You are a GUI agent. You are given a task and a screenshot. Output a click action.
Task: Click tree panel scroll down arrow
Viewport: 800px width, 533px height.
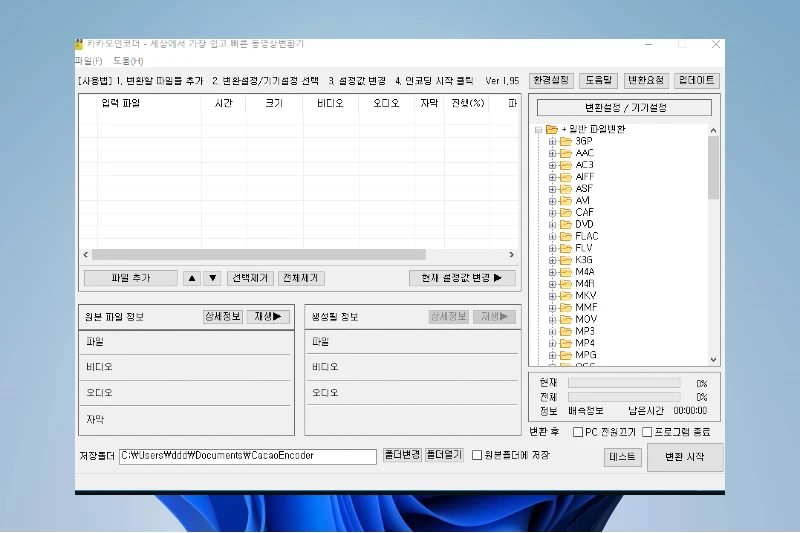coord(713,360)
